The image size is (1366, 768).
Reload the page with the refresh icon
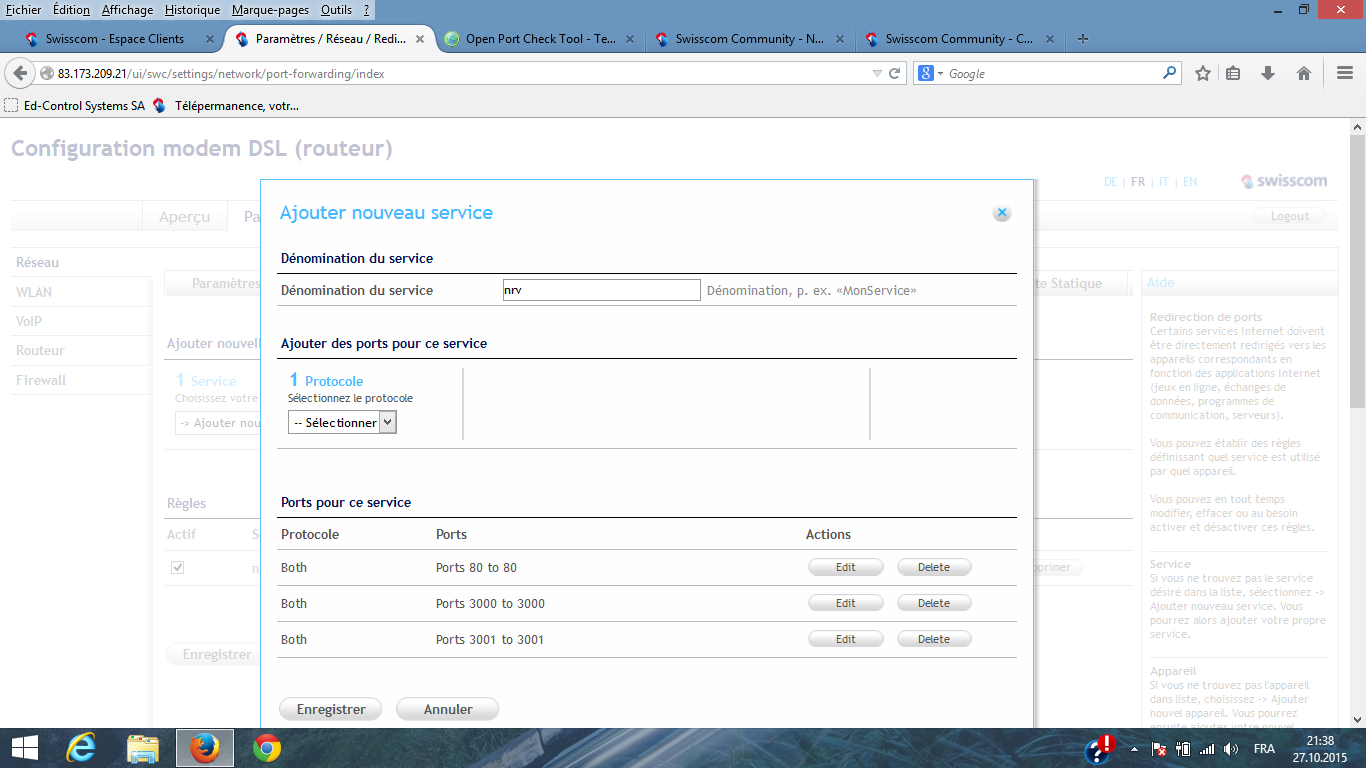896,73
